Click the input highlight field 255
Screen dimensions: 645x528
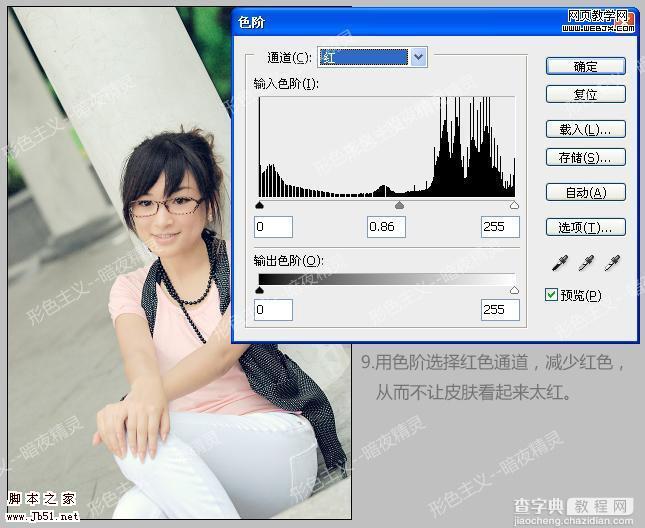point(500,227)
